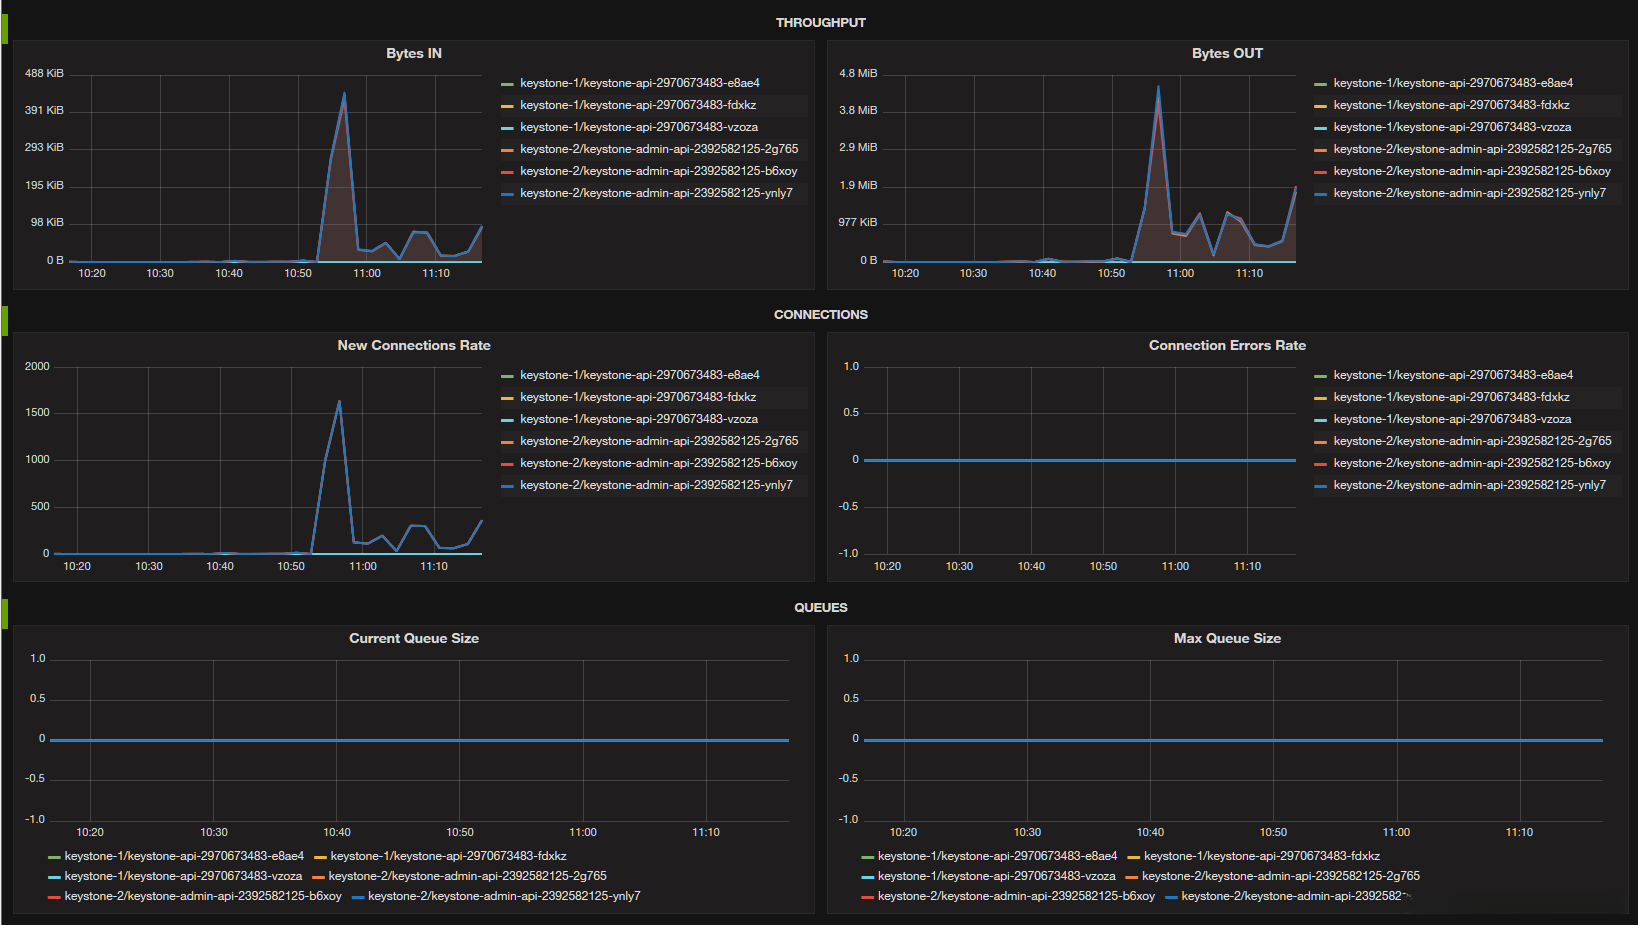The width and height of the screenshot is (1638, 925).
Task: Click keystone-api-2970673483-fdxkz label in Current Queue Size legend
Action: click(448, 856)
